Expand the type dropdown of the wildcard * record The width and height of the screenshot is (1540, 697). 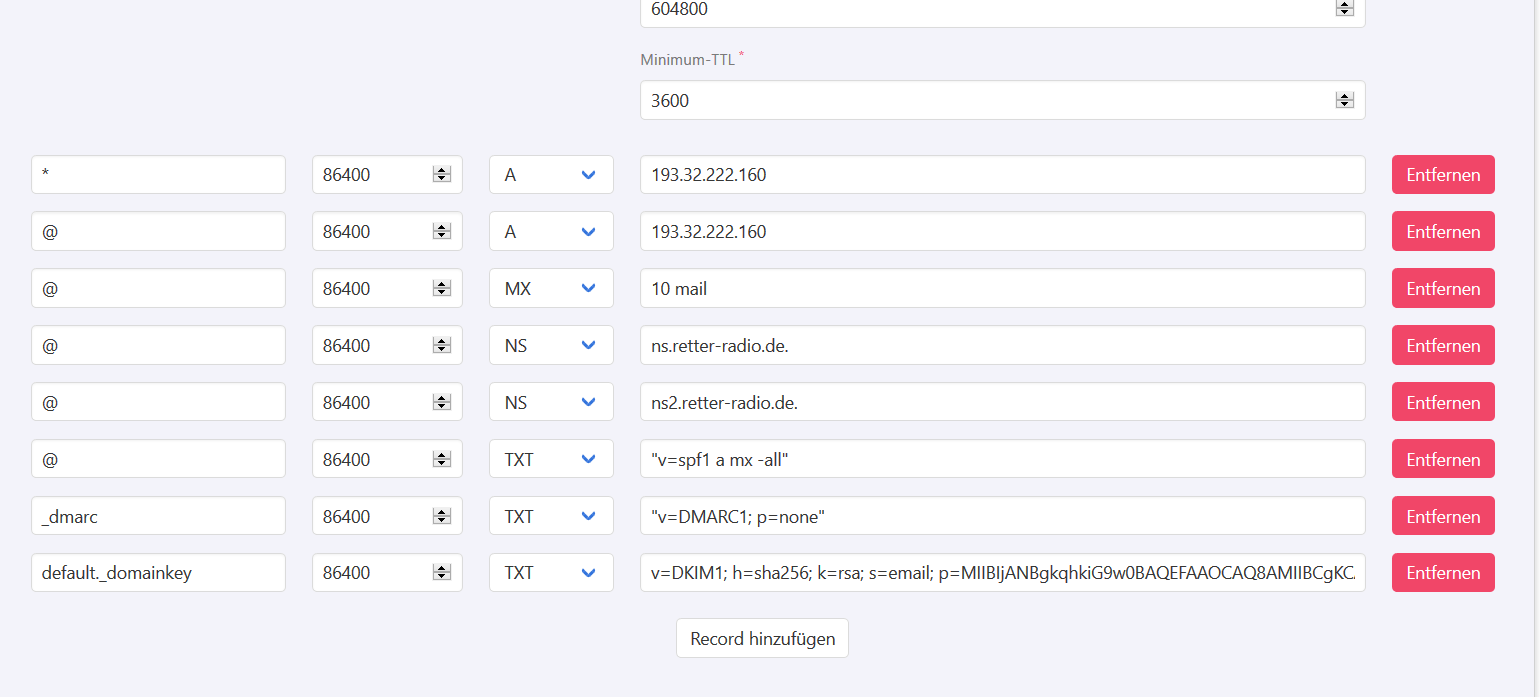tap(551, 175)
